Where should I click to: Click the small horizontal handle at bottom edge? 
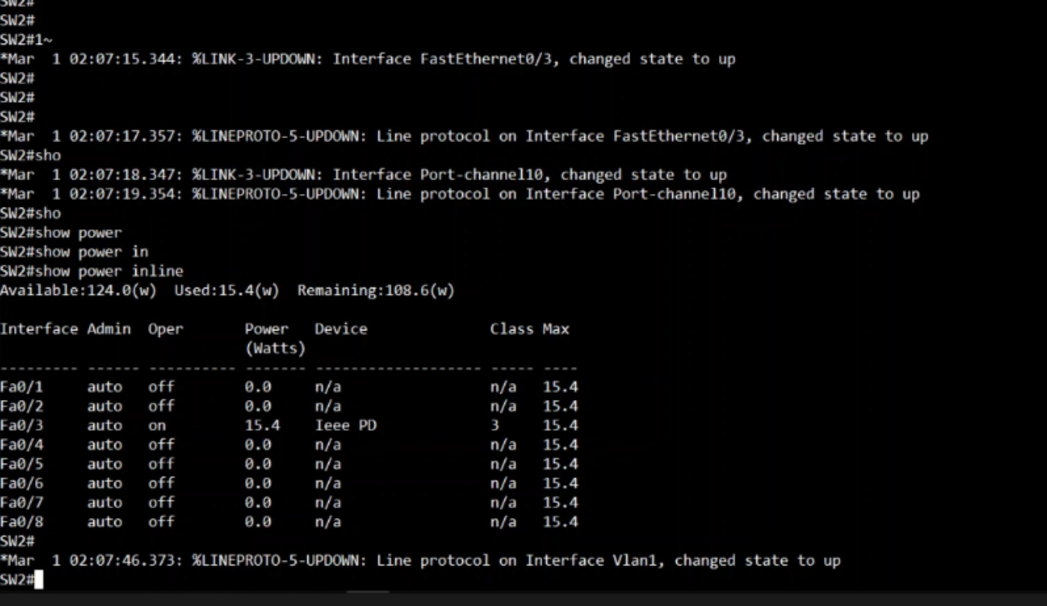(368, 591)
